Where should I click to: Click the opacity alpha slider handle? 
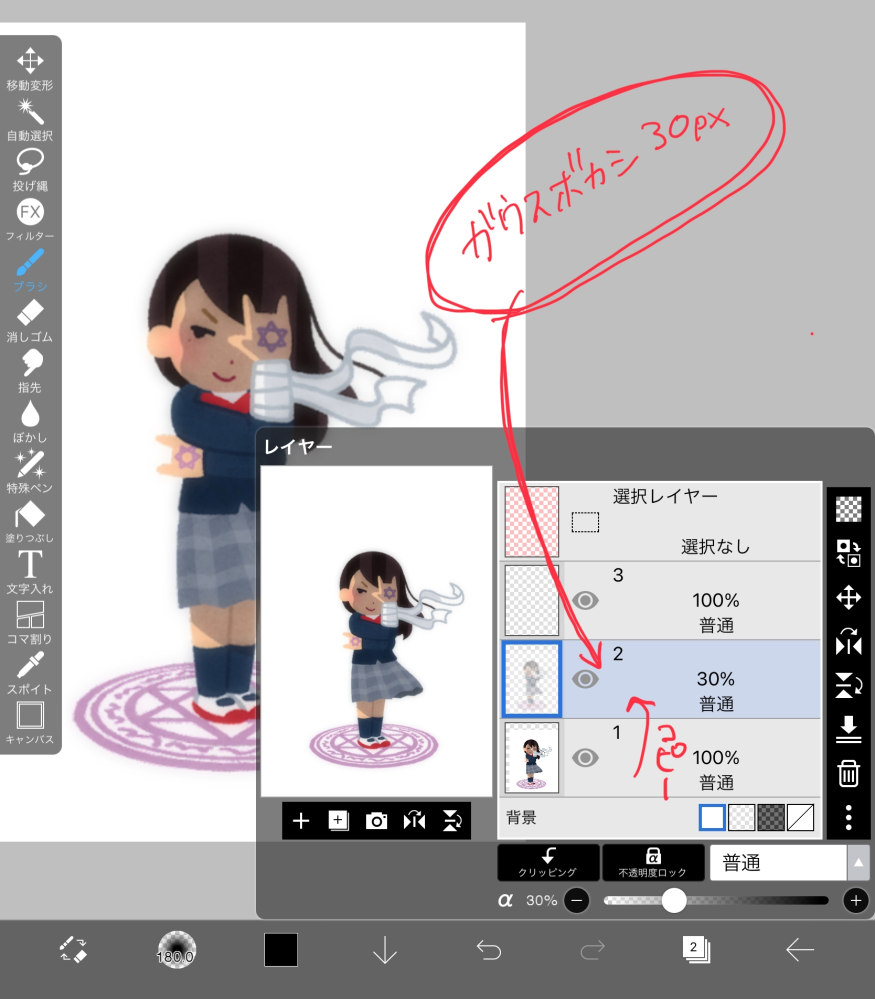click(x=674, y=900)
